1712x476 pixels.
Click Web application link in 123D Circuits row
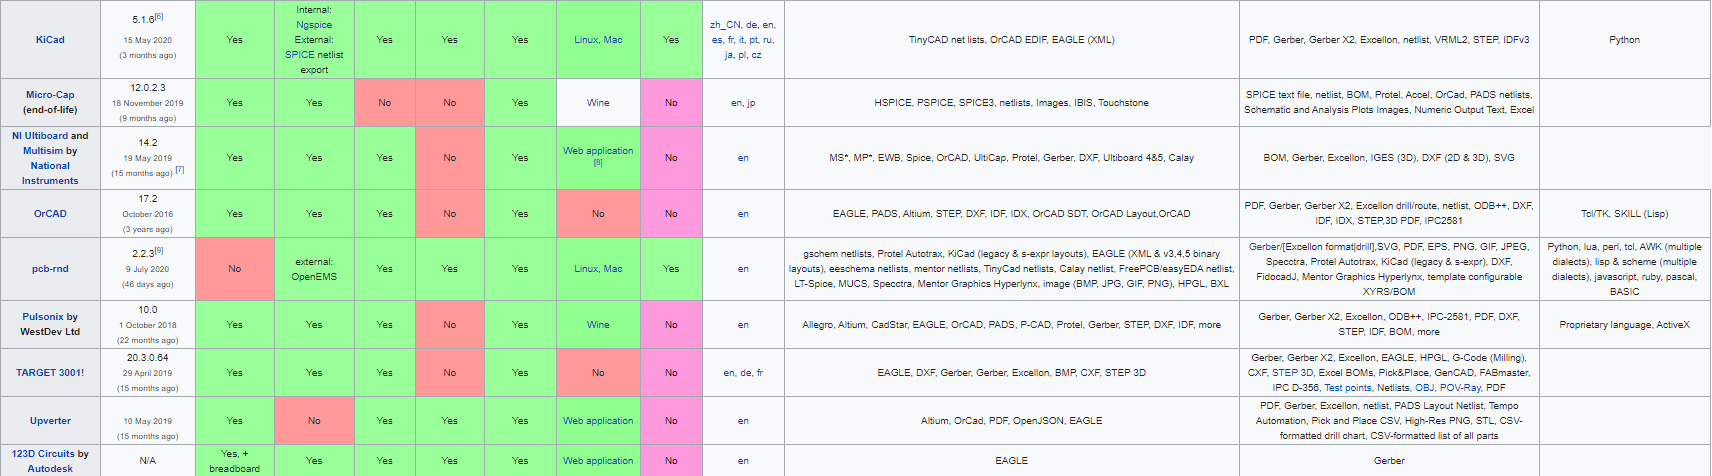[598, 461]
